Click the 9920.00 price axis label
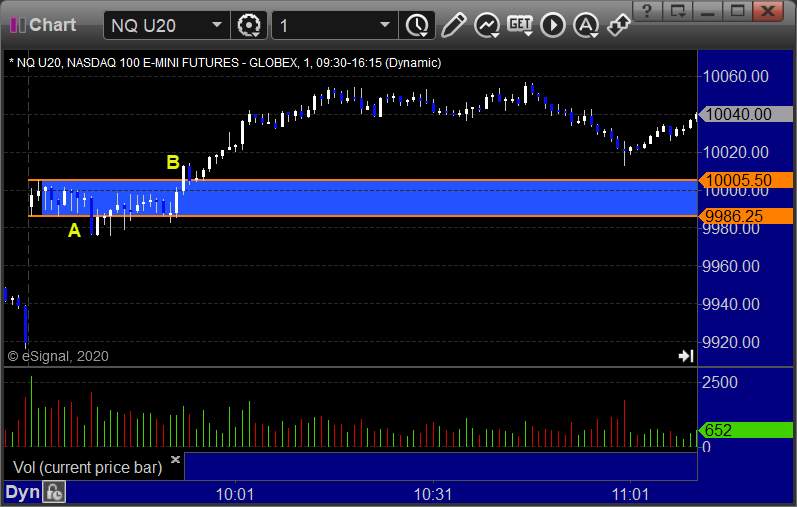This screenshot has height=507, width=797. [731, 342]
